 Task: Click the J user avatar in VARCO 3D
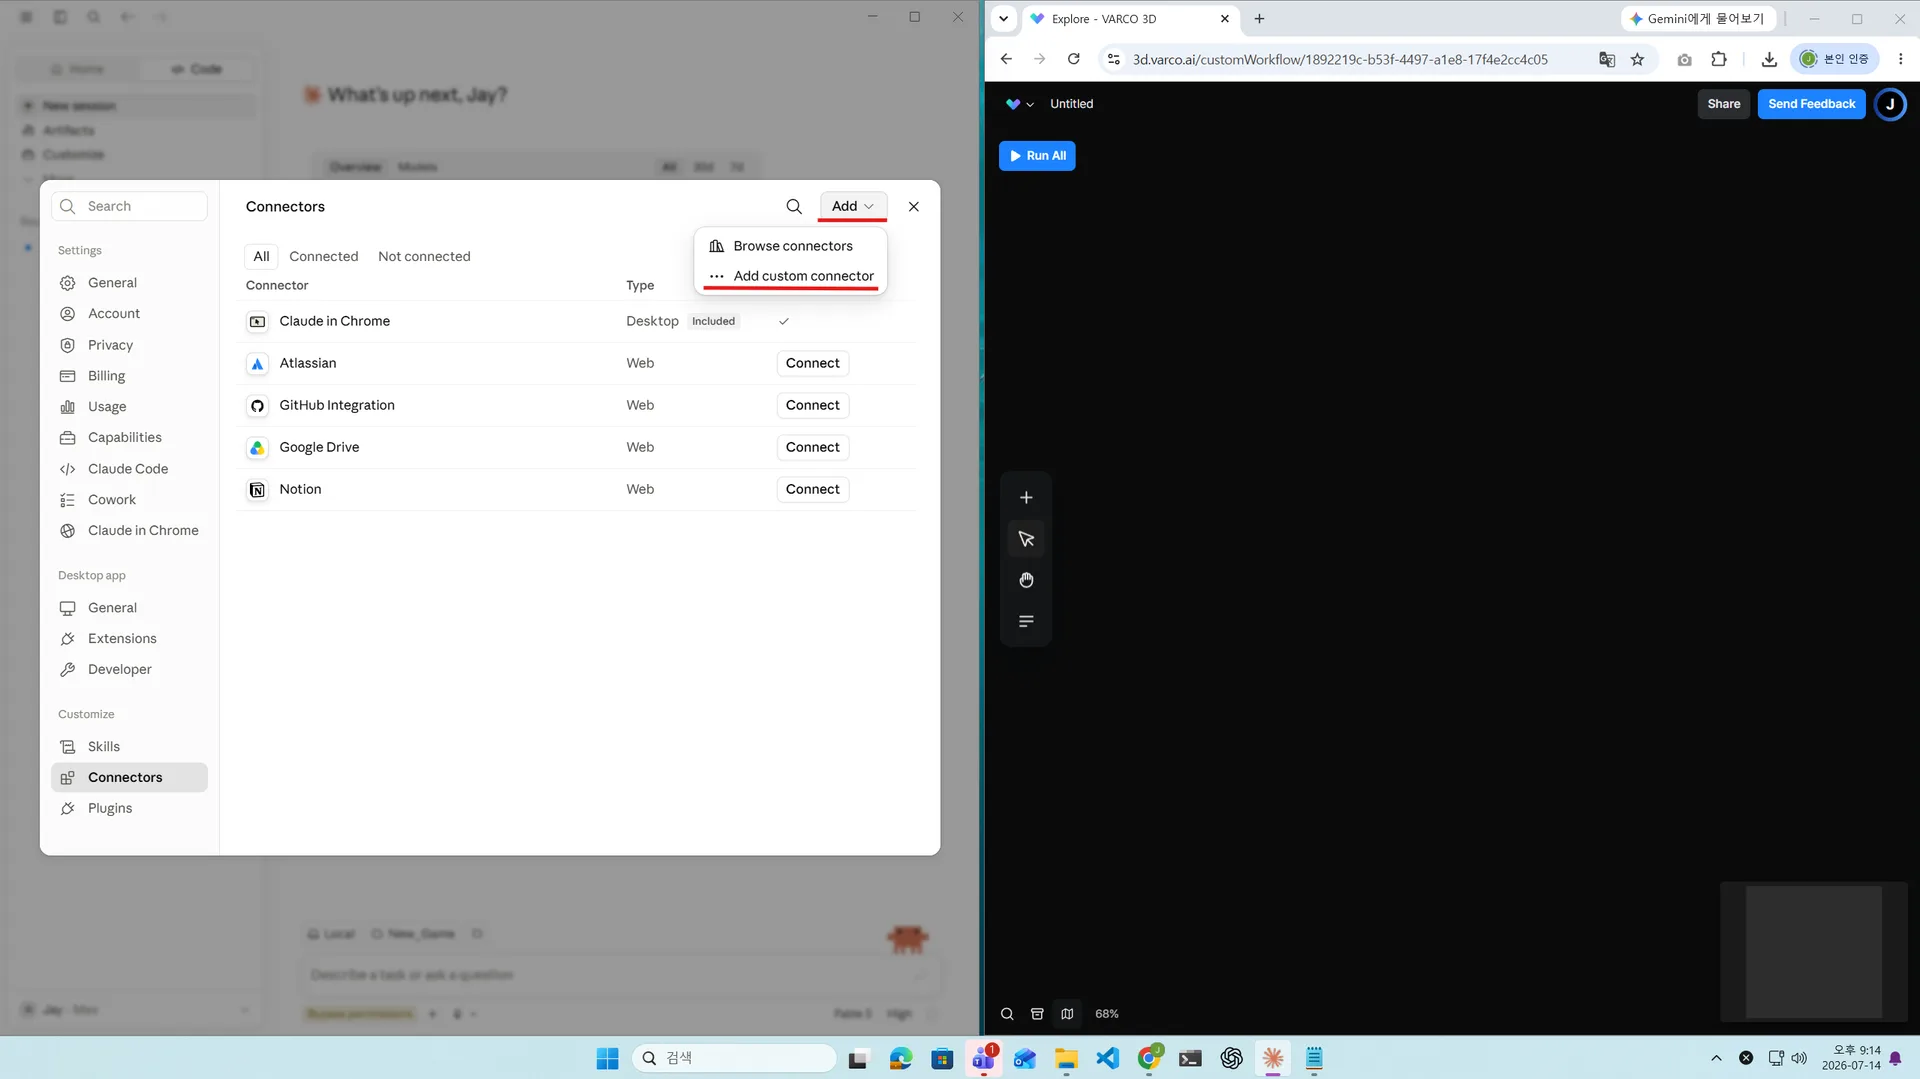pyautogui.click(x=1890, y=104)
